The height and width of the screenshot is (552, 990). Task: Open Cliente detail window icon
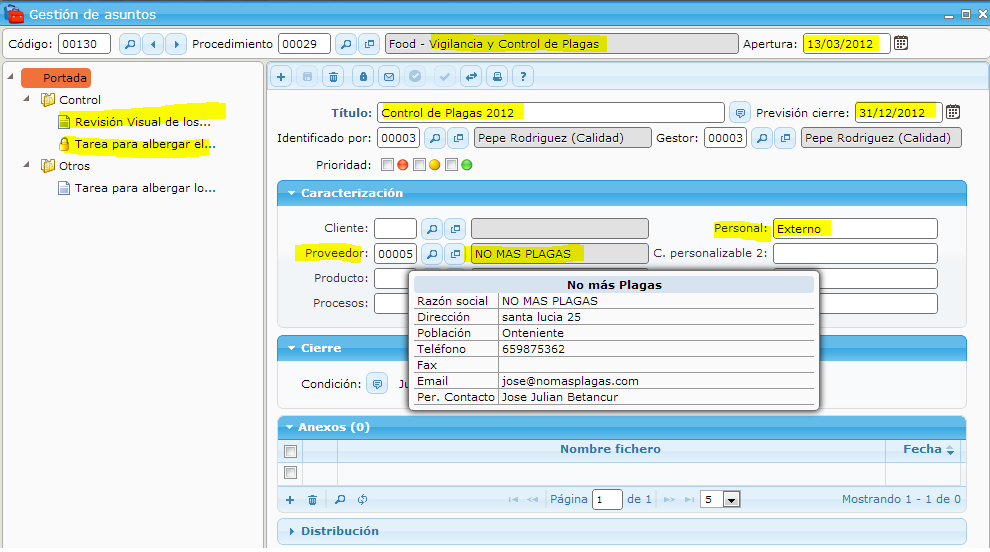point(455,229)
